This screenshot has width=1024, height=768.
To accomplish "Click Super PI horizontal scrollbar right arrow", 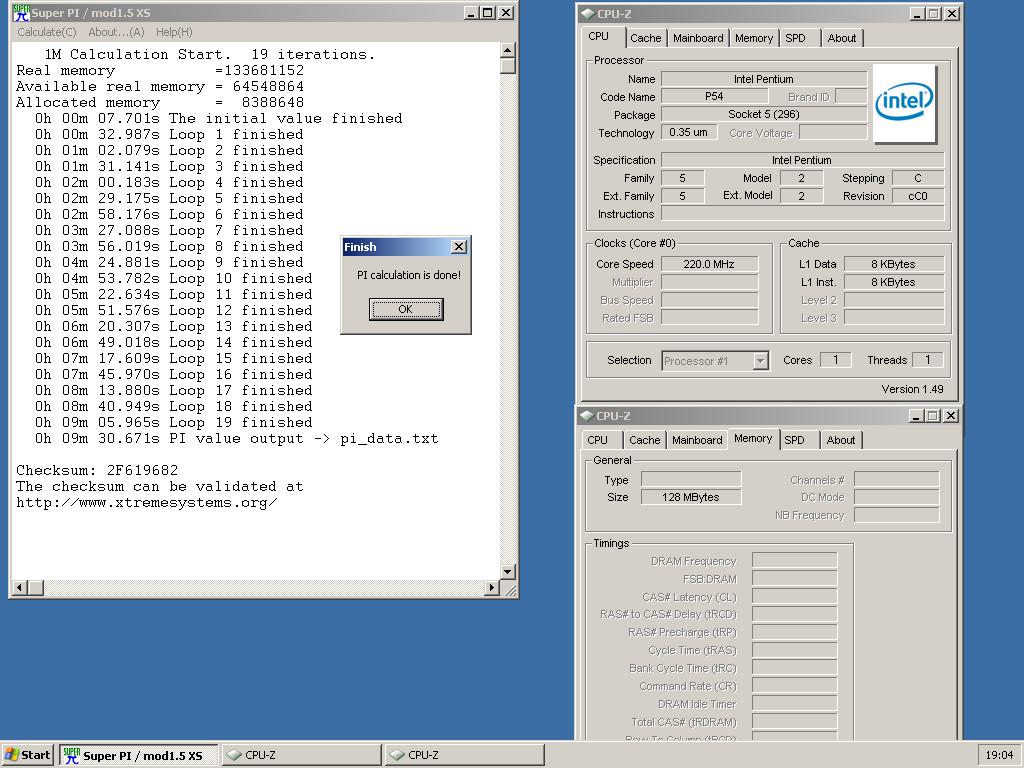I will (492, 588).
